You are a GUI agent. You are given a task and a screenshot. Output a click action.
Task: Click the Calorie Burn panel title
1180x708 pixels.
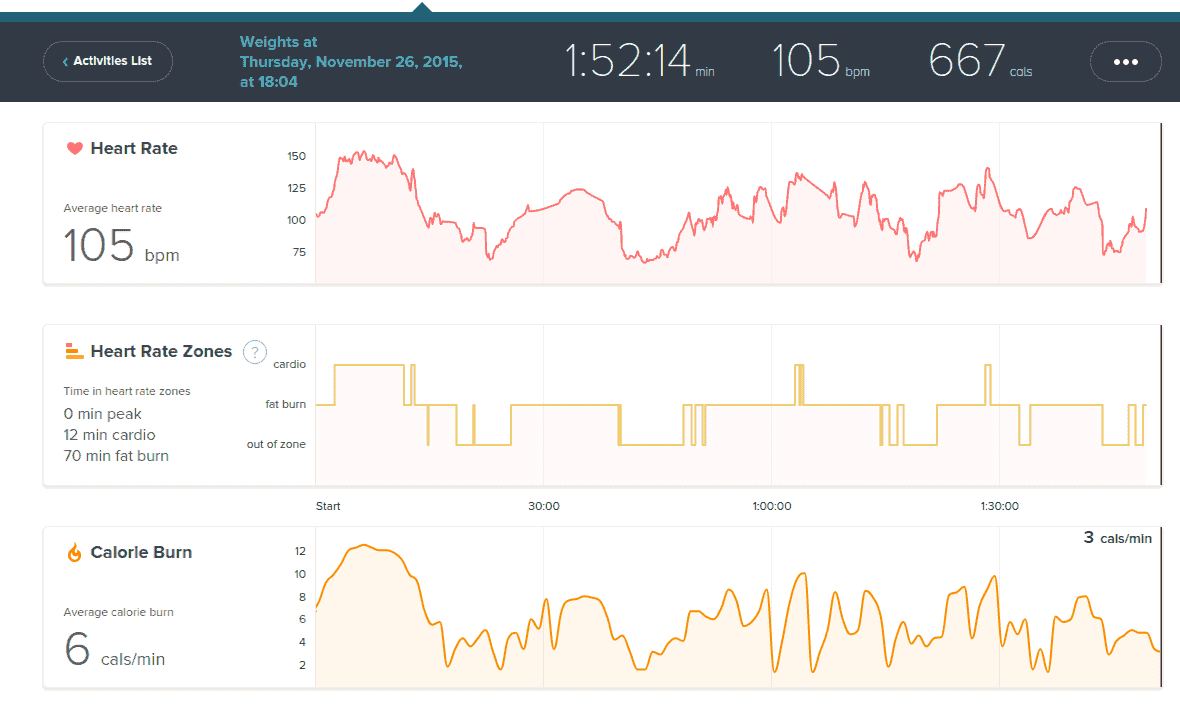coord(141,553)
